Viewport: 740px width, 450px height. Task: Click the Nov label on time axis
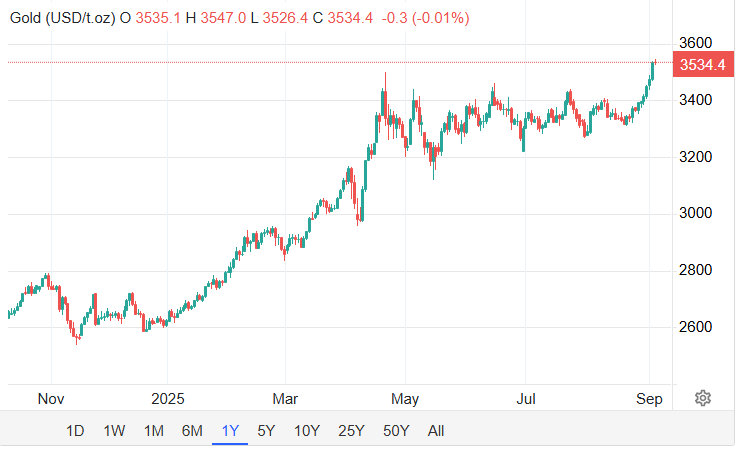(51, 398)
